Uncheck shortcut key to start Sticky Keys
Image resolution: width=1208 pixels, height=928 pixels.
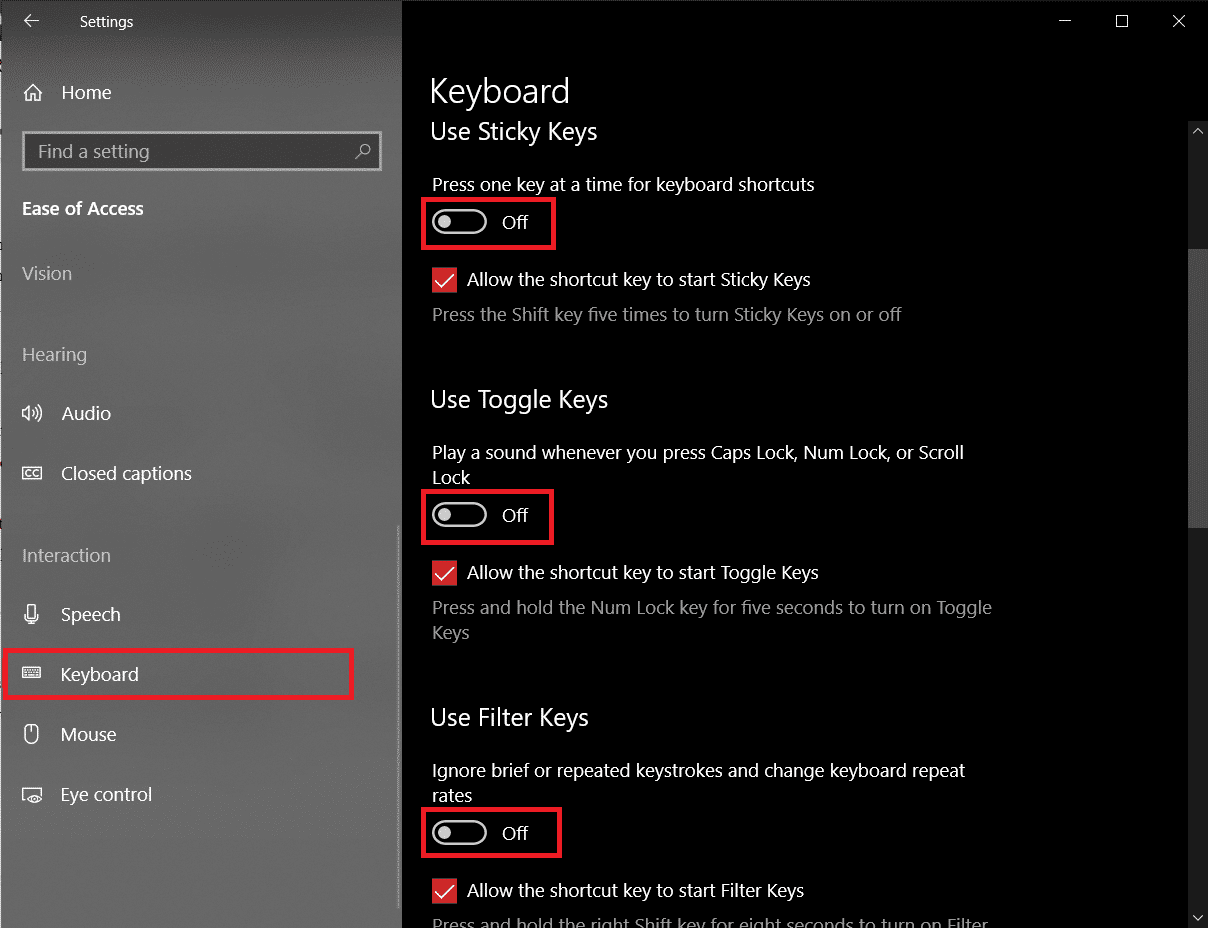coord(444,280)
